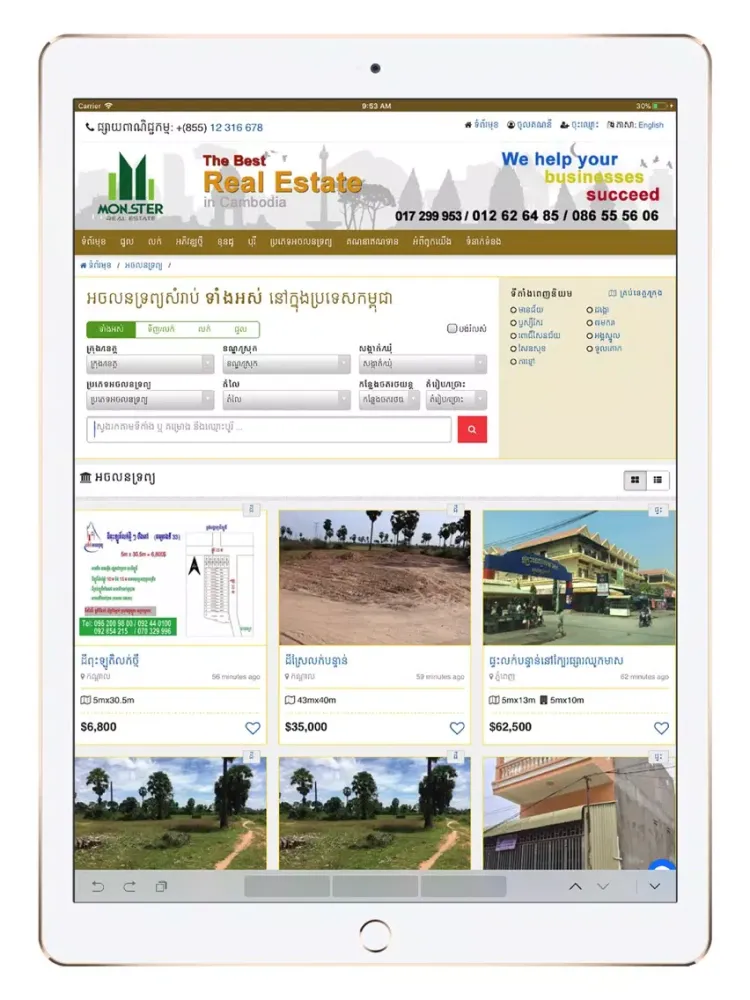The height and width of the screenshot is (1000, 750).
Task: Open the $35,000 listing title link
Action: click(316, 660)
